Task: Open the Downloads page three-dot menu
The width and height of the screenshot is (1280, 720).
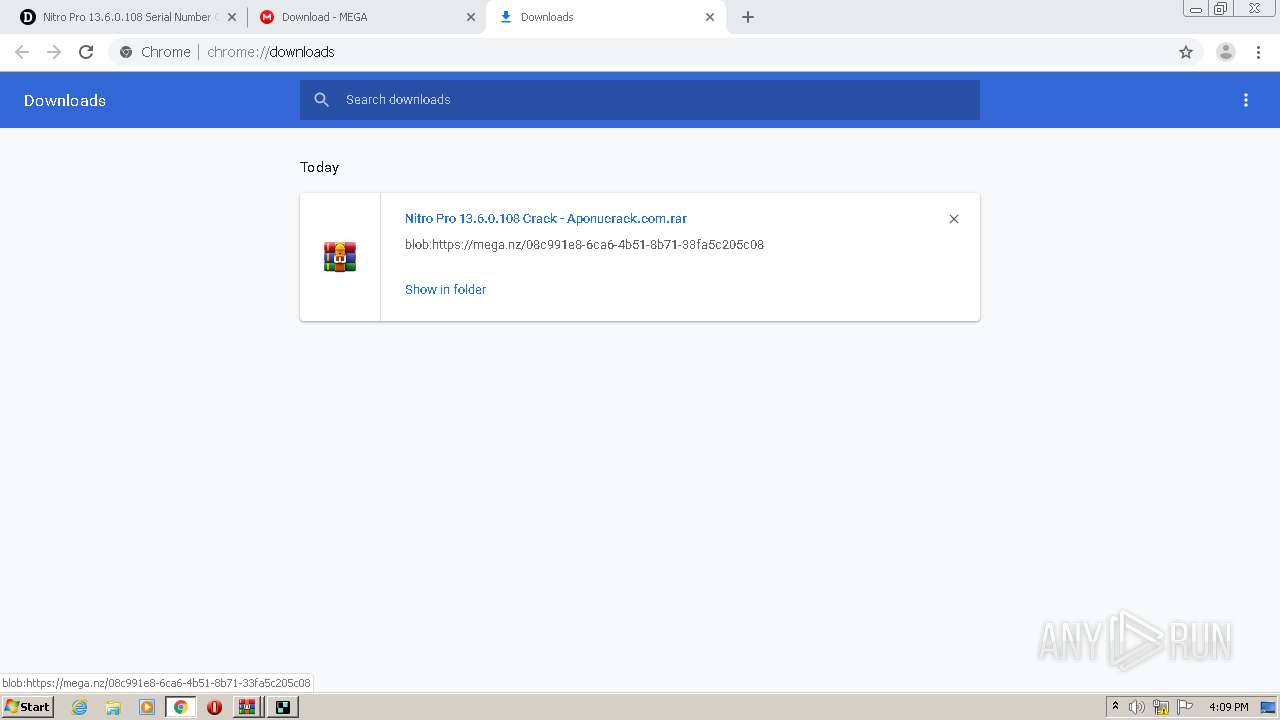Action: tap(1246, 100)
